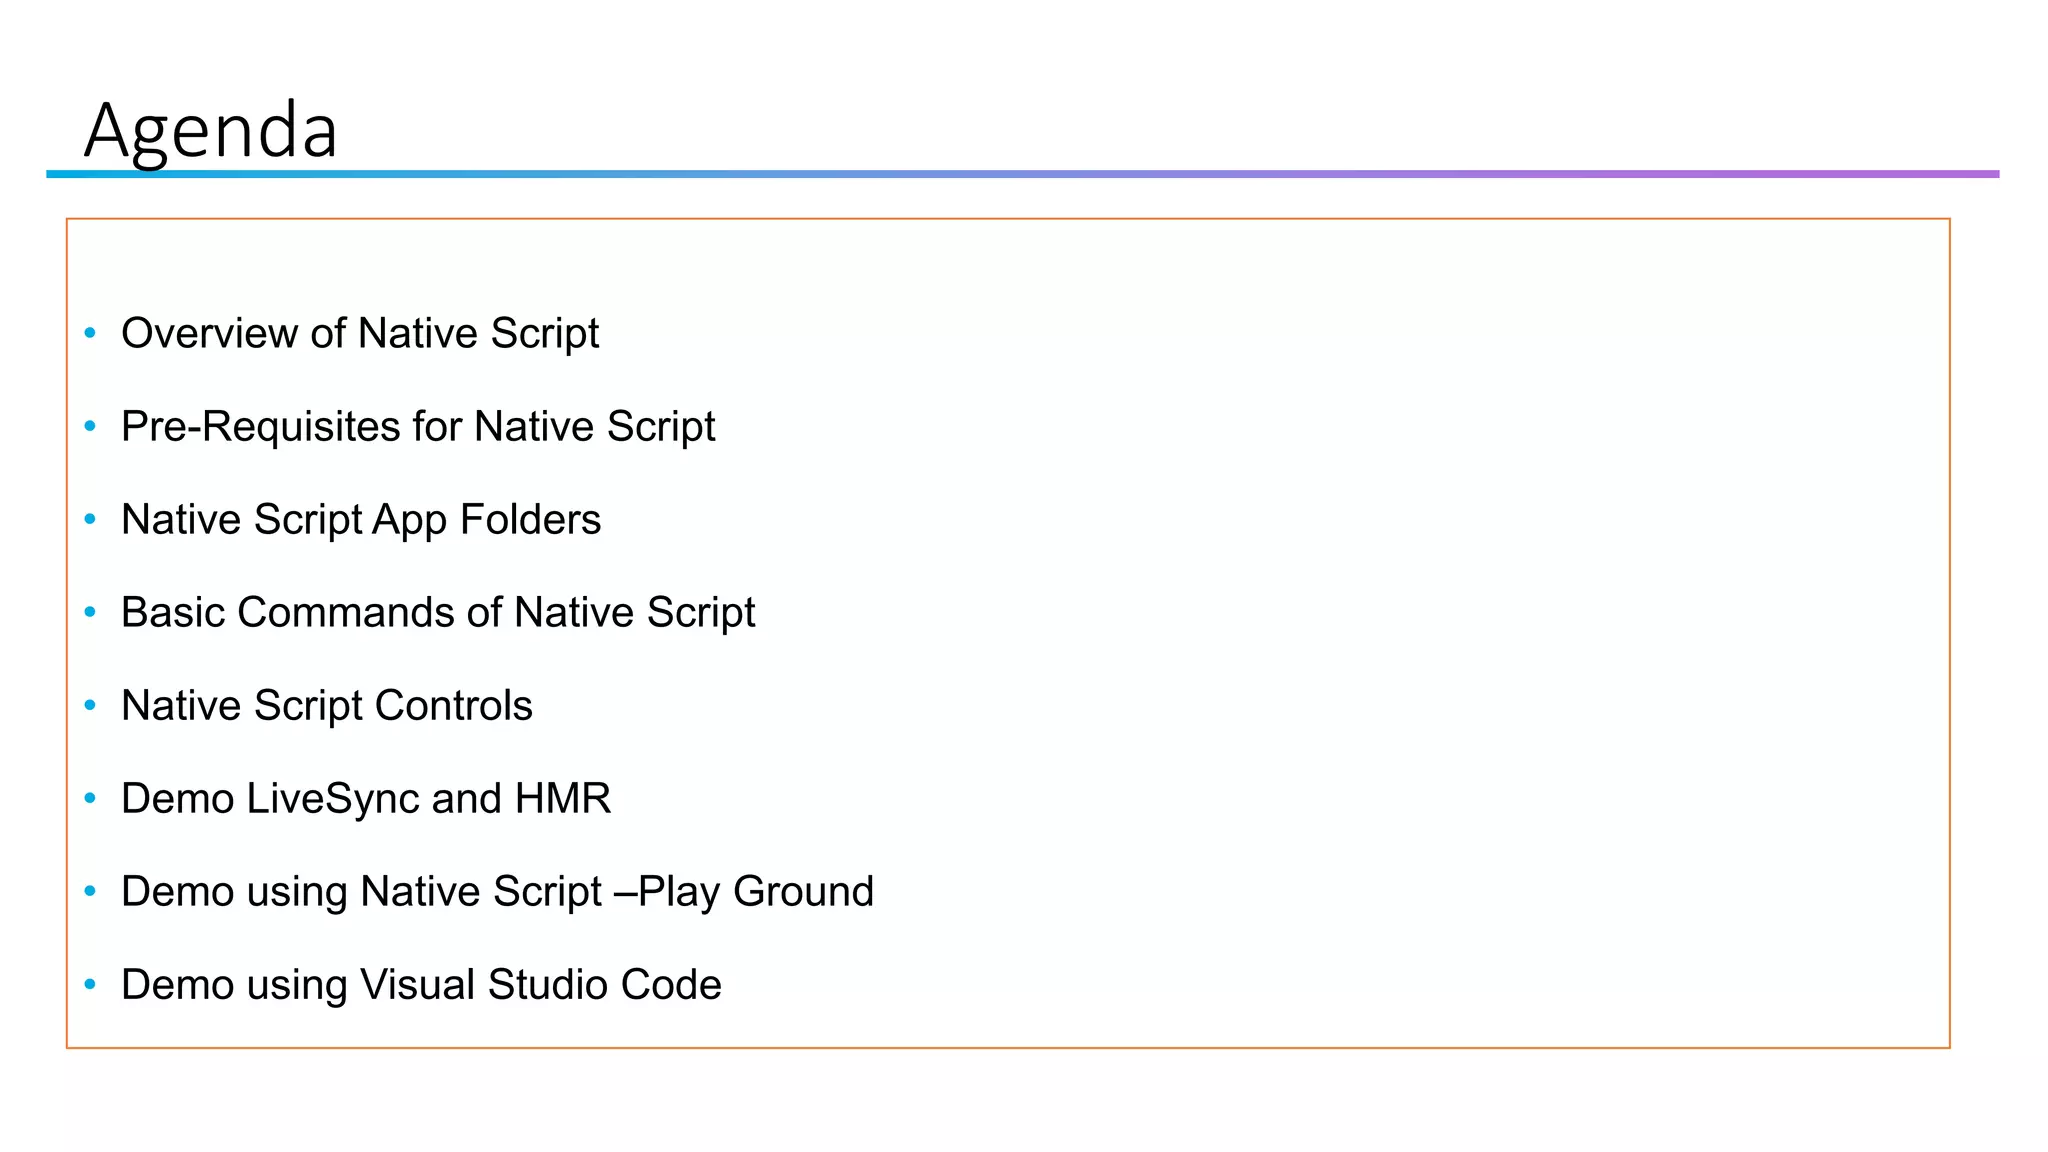Click the Agenda slide title
The height and width of the screenshot is (1152, 2048).
pyautogui.click(x=211, y=130)
